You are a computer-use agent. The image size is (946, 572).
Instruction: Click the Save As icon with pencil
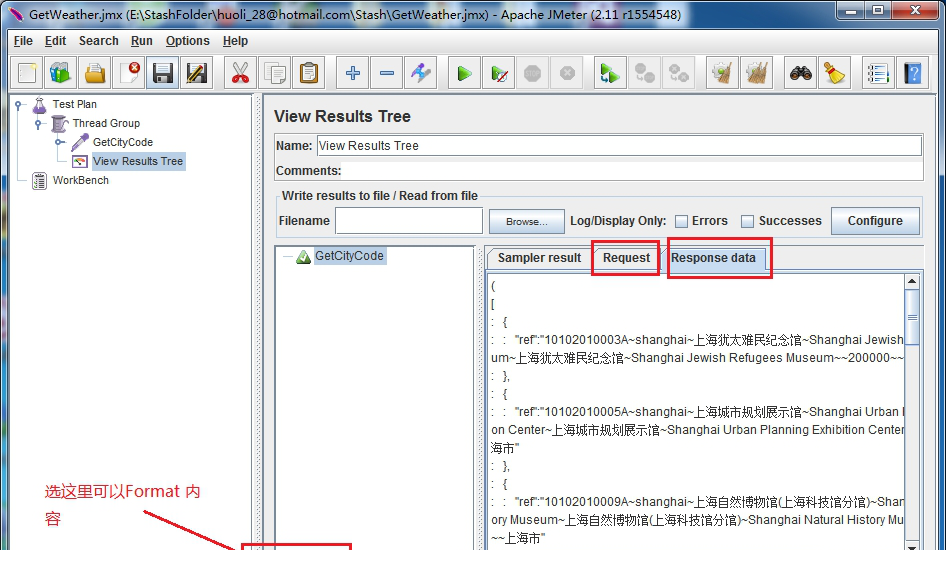197,74
